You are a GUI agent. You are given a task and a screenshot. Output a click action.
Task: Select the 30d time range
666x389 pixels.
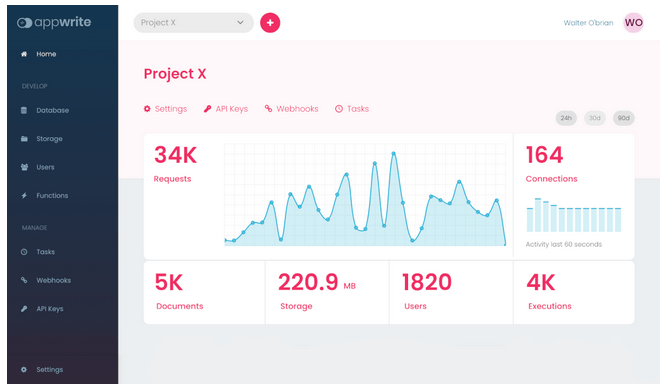(x=595, y=118)
